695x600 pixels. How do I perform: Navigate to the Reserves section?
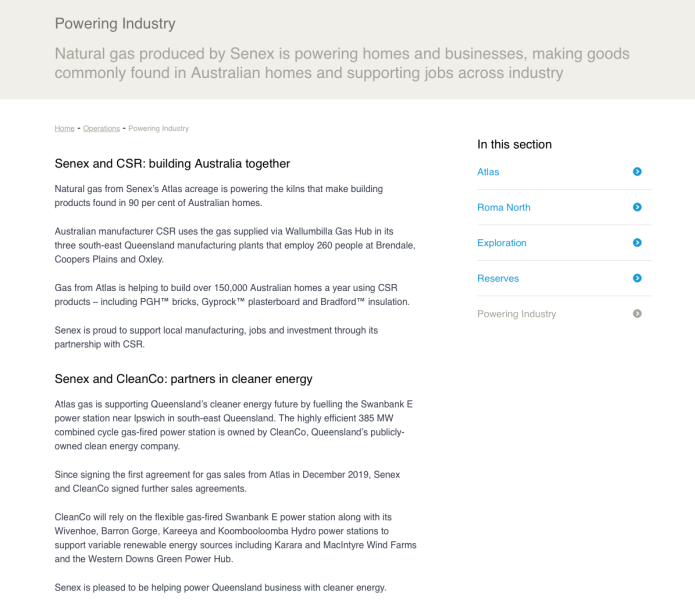tap(499, 278)
